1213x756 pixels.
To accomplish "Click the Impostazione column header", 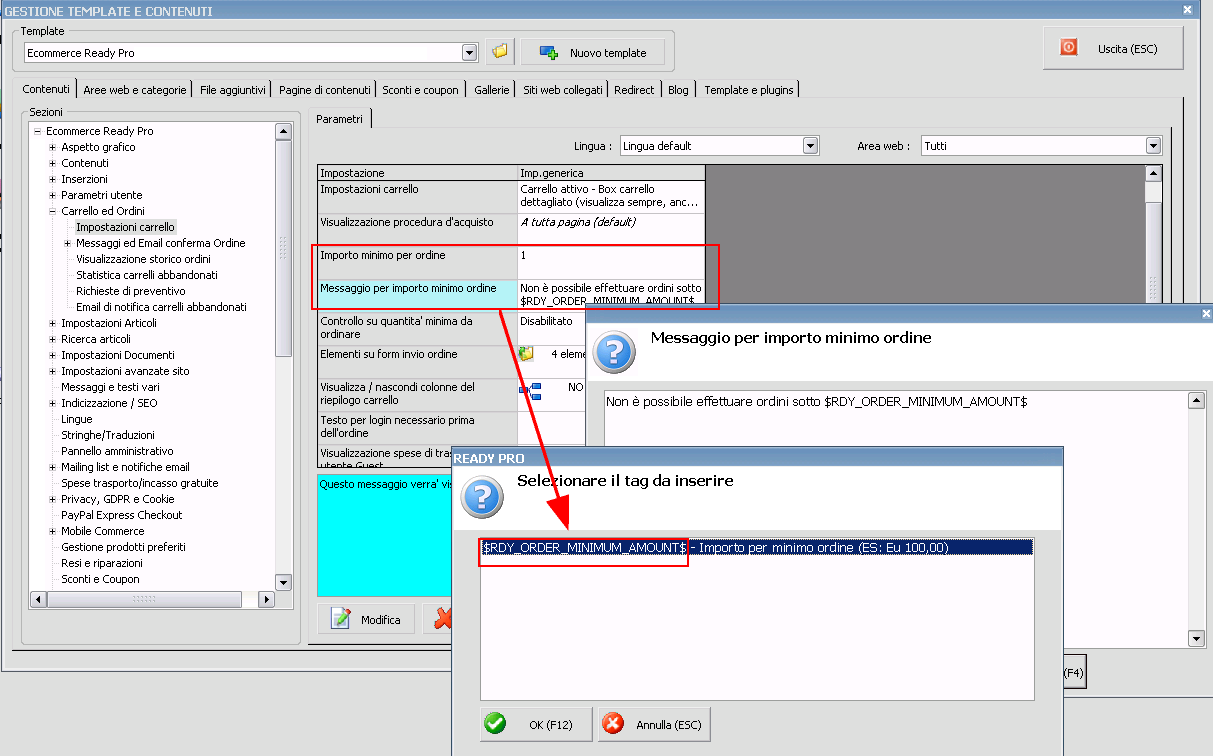I will (x=418, y=173).
